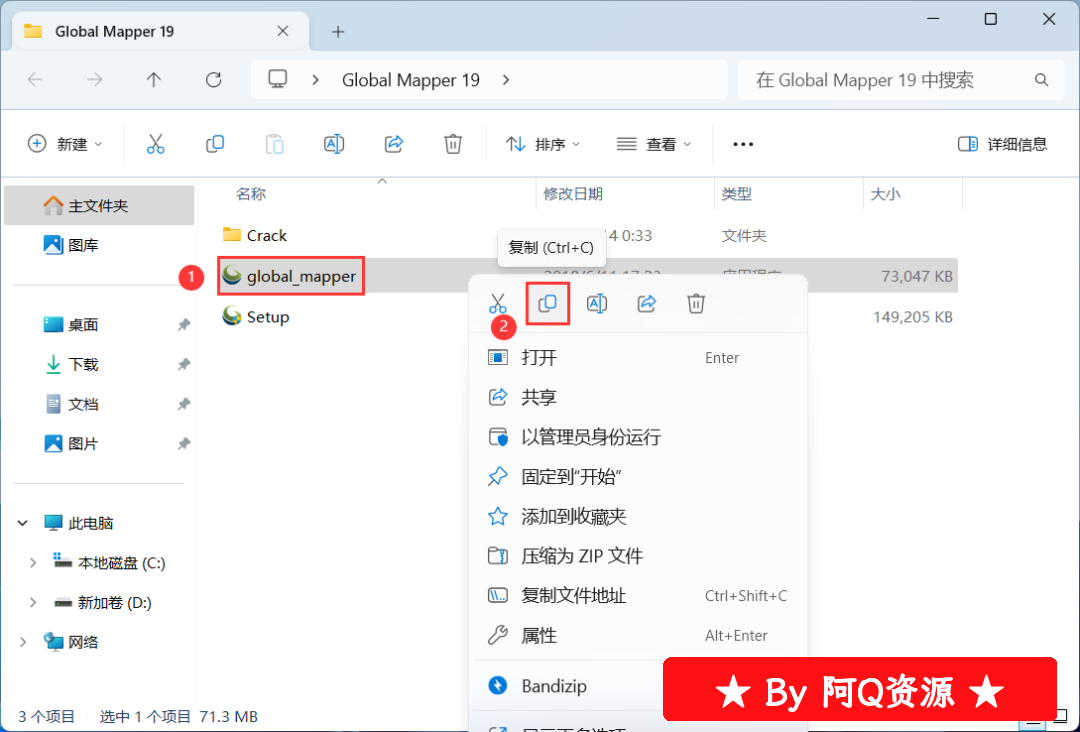
Task: Sort by the 修改日期 column header
Action: coord(573,194)
